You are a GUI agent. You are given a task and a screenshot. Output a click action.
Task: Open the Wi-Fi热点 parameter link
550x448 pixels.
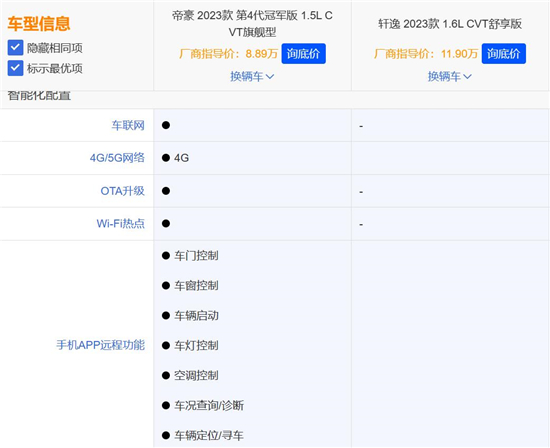pos(120,223)
